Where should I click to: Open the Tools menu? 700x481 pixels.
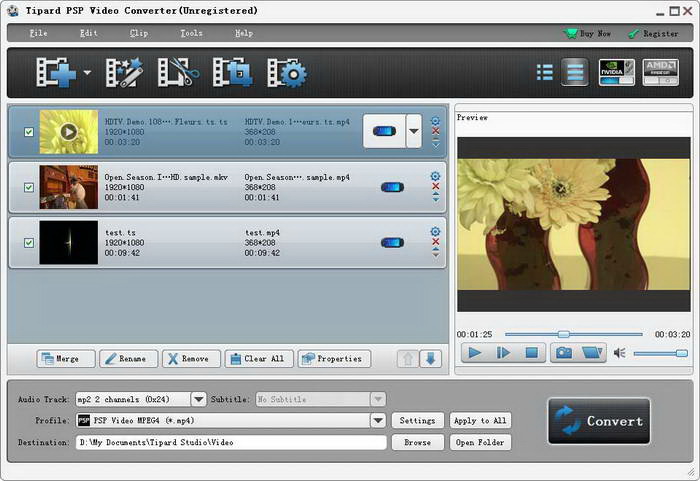[x=192, y=33]
